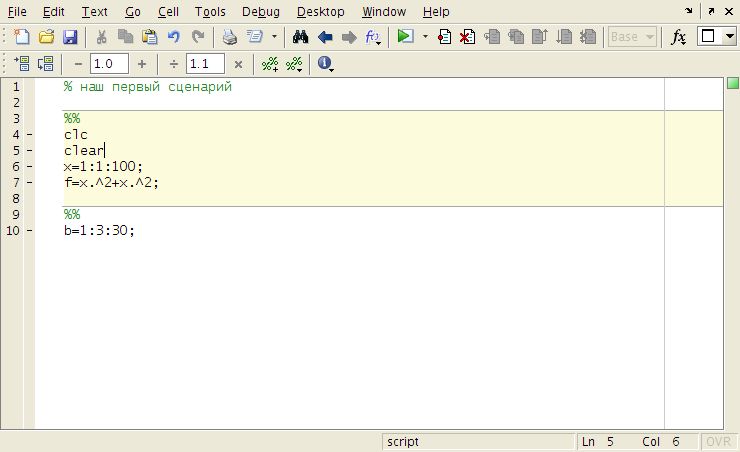Click the Exit debug mode icon
This screenshot has height=452, width=740.
tap(588, 36)
